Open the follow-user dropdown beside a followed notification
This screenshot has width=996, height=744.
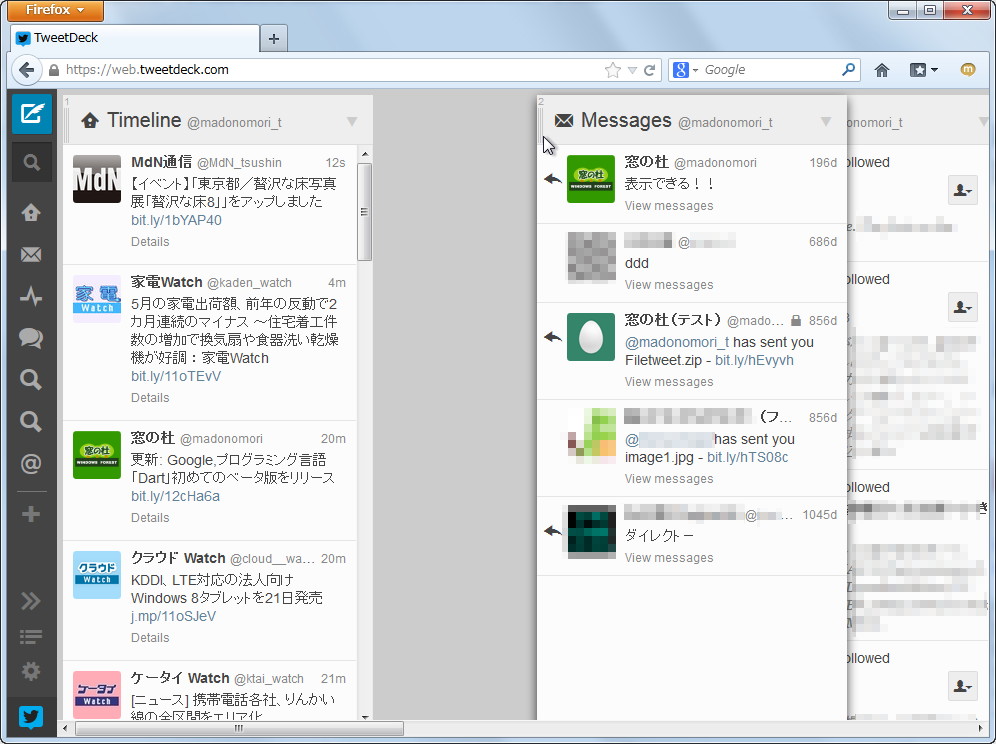pos(962,190)
